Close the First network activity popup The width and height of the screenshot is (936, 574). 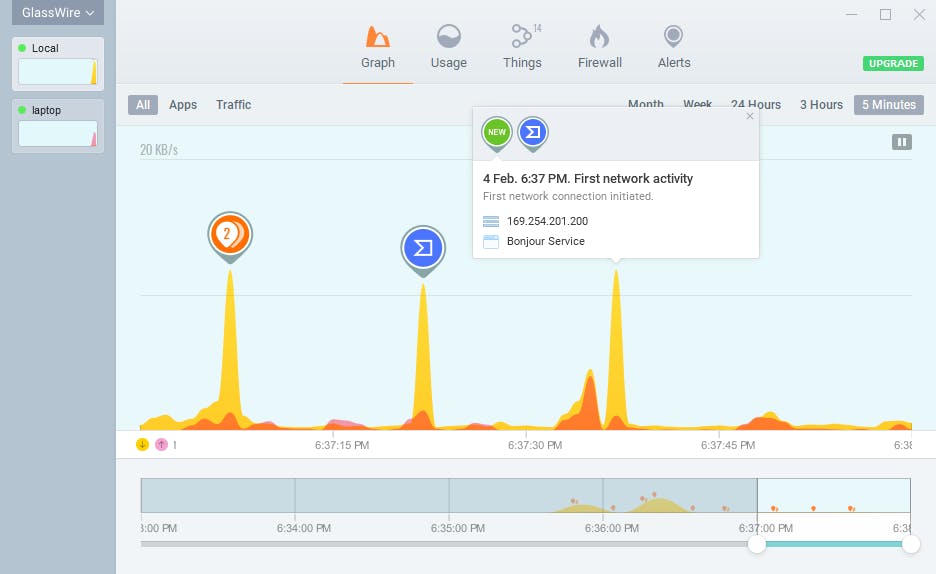pos(750,116)
